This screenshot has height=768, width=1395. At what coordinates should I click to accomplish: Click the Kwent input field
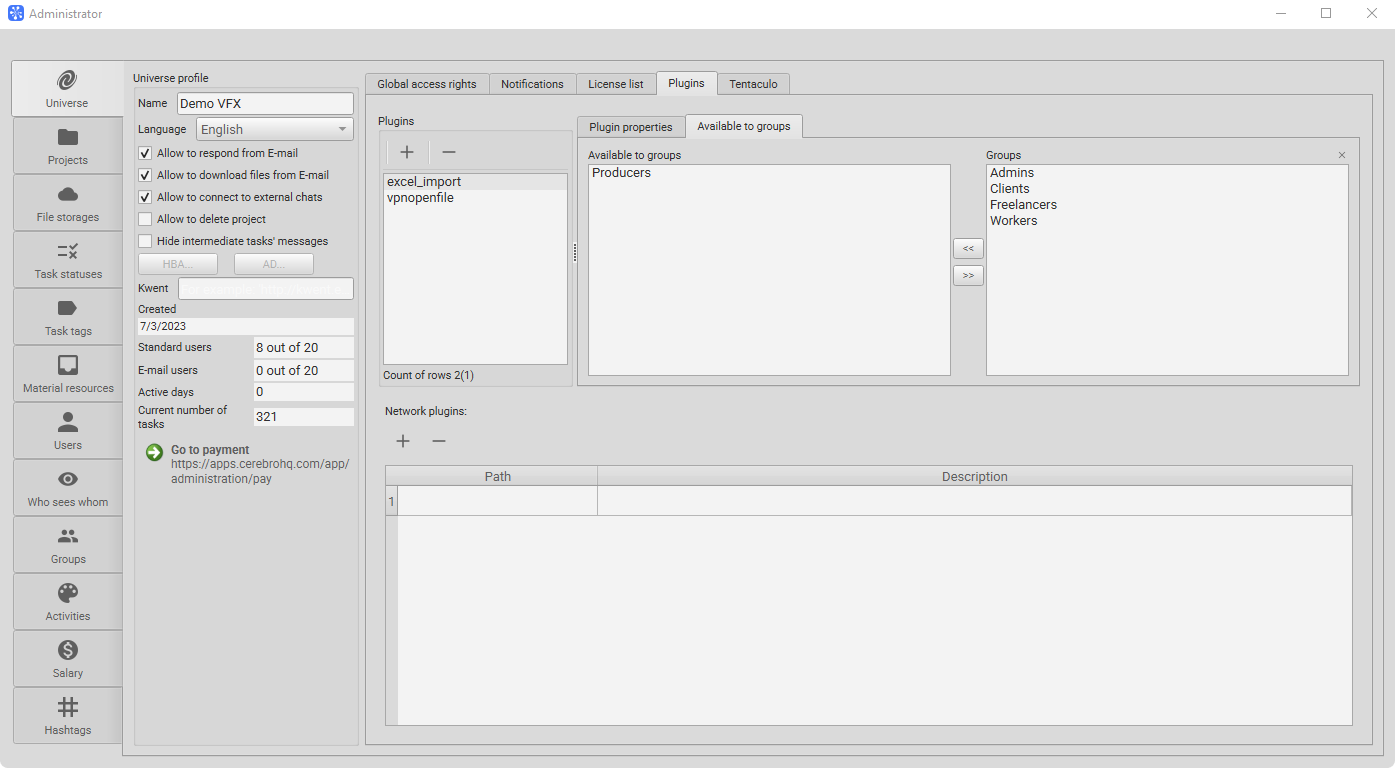265,289
